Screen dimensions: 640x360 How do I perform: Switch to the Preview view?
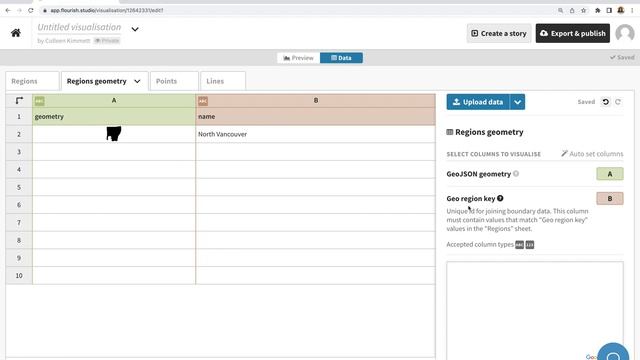pyautogui.click(x=298, y=58)
